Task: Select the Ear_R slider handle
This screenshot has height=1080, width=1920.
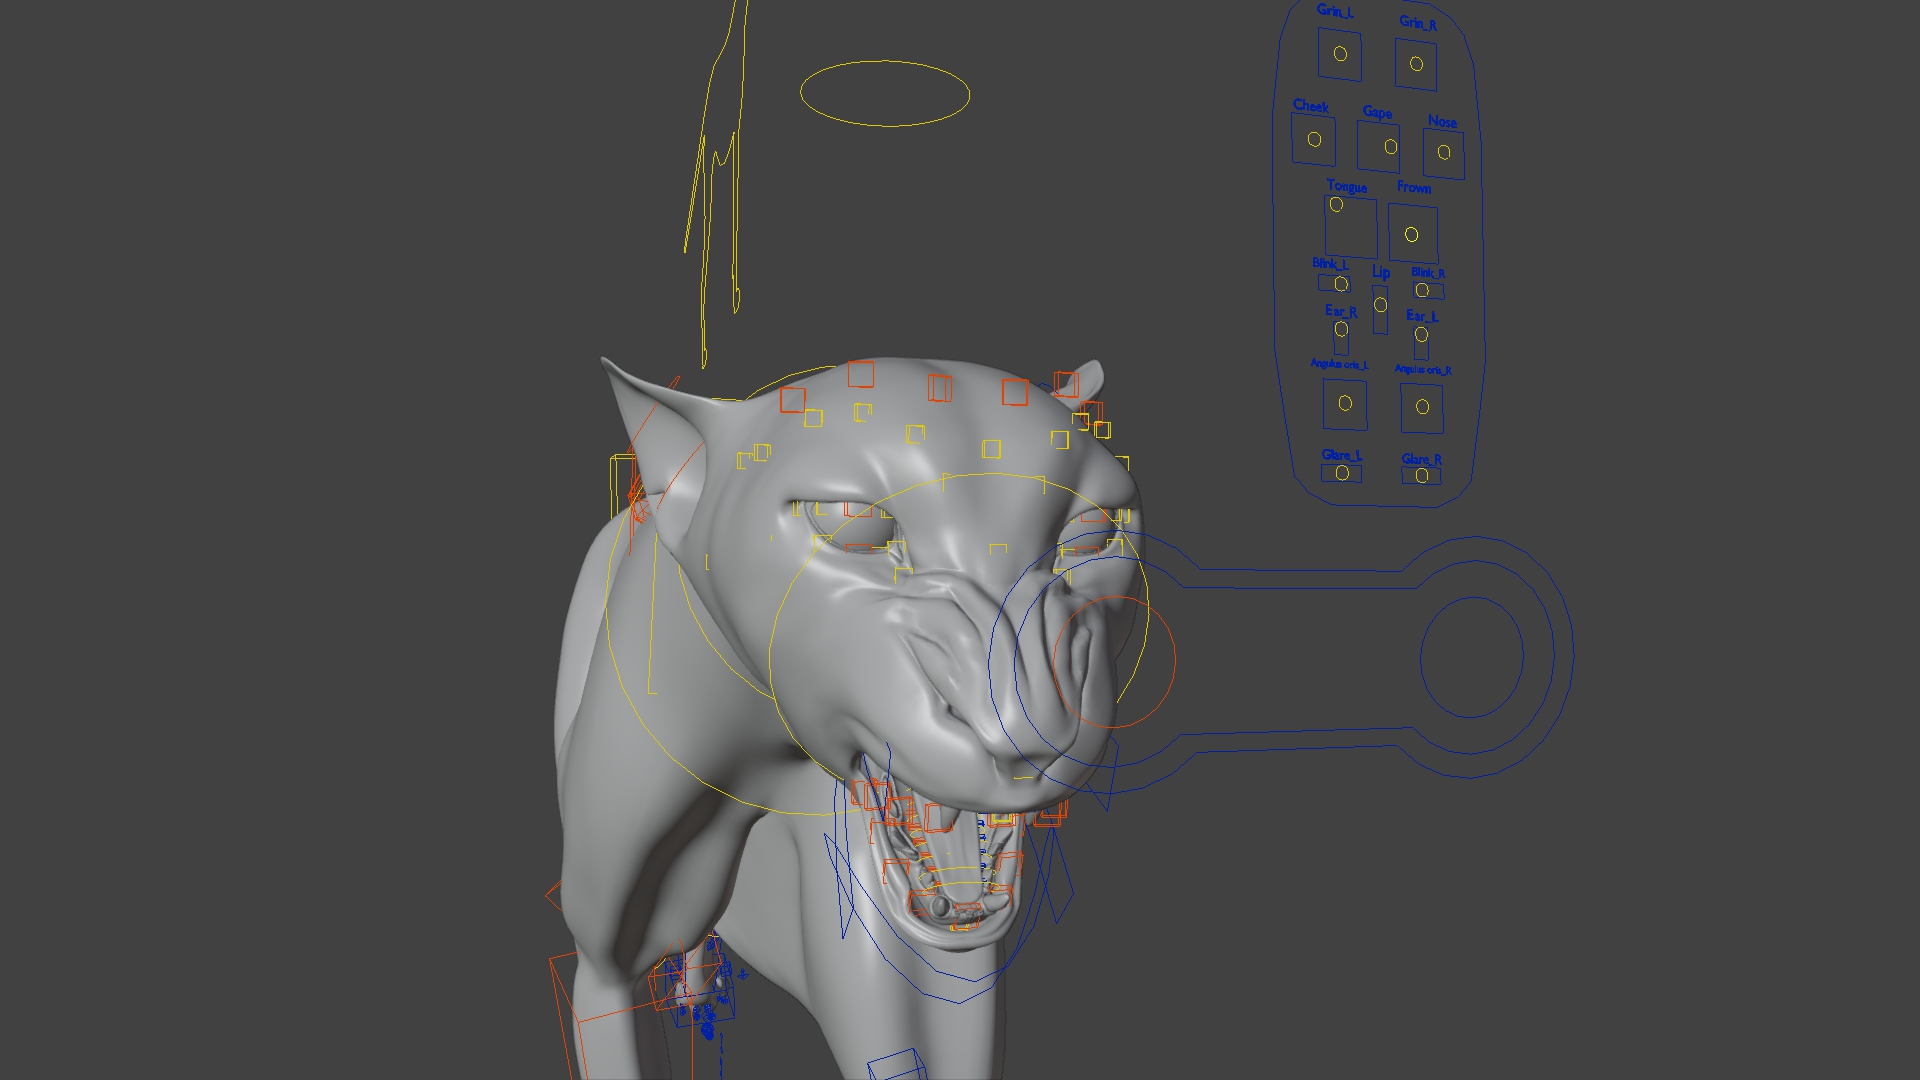Action: click(x=1341, y=329)
